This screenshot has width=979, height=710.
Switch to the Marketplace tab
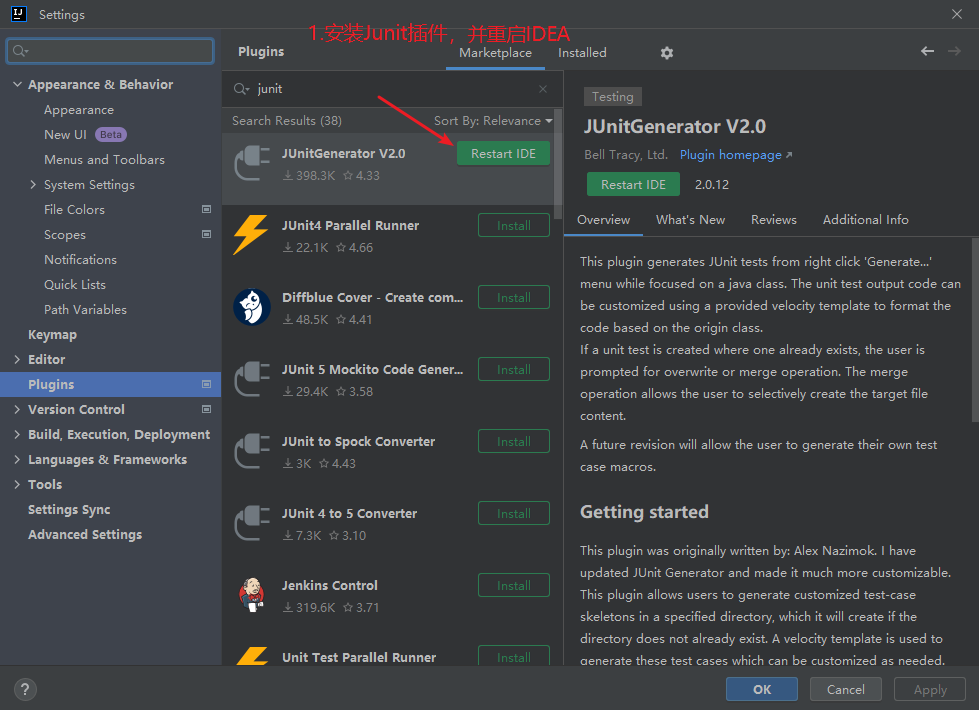click(x=495, y=53)
